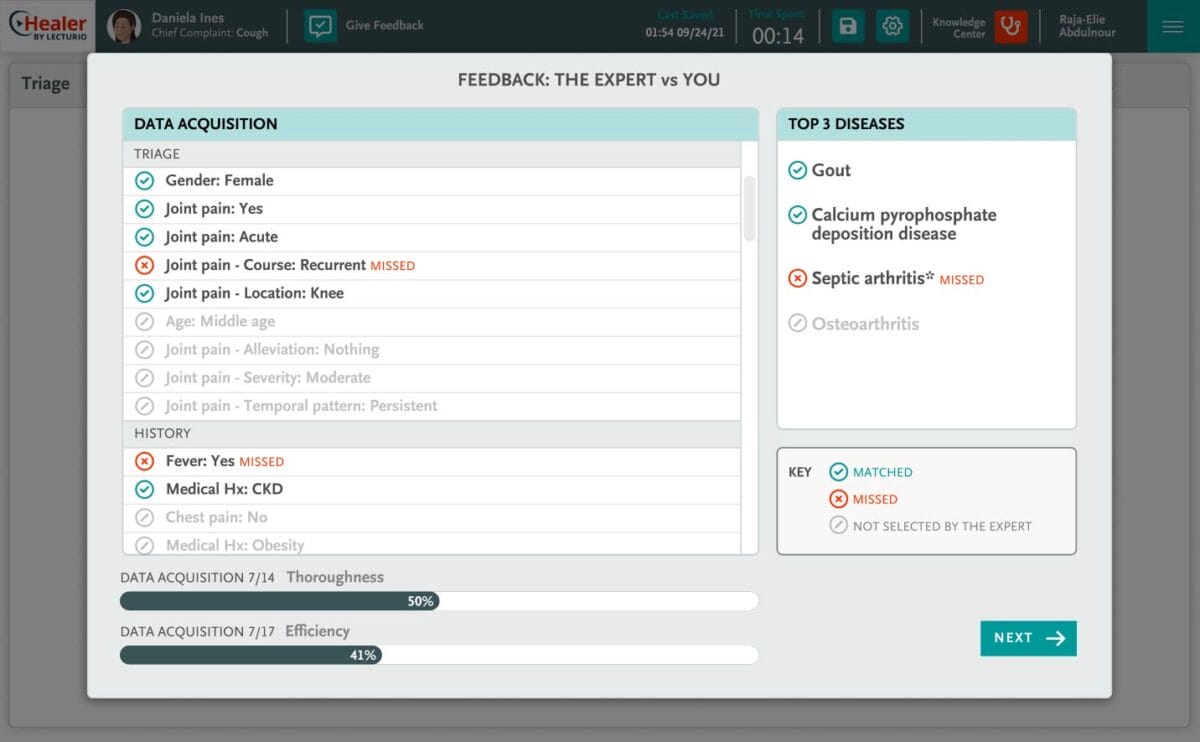Click the missed icon for Fever: Yes
1200x742 pixels.
click(x=144, y=461)
